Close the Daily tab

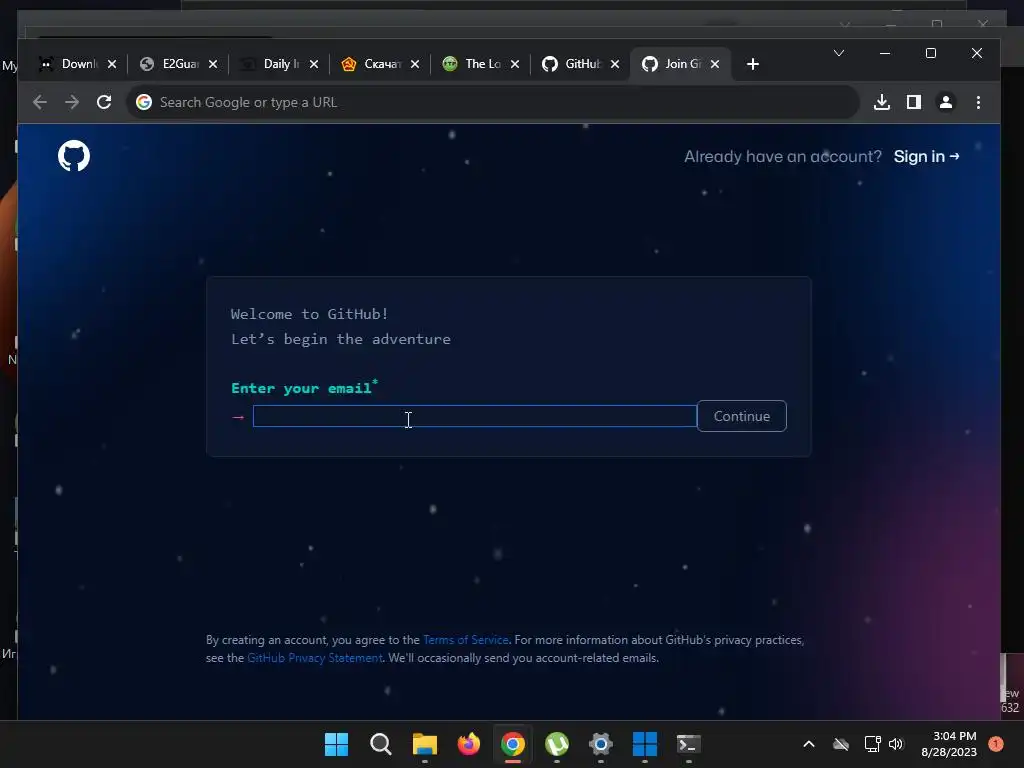314,64
